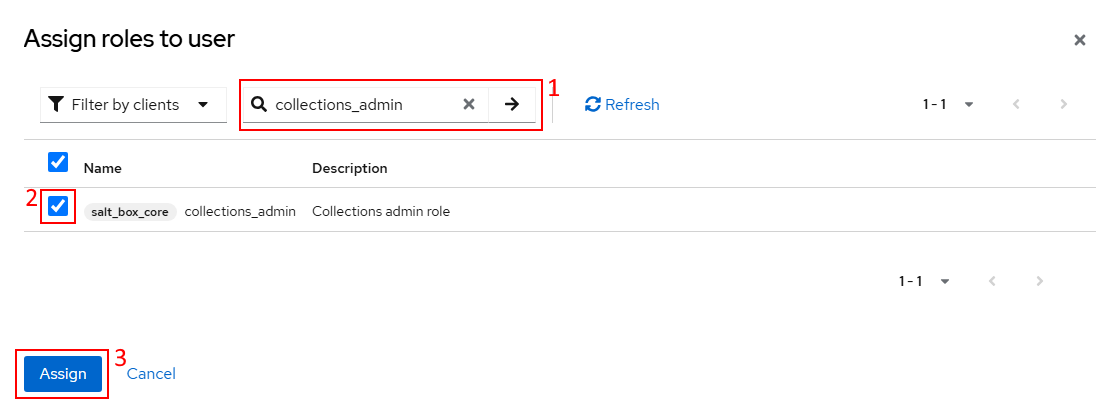The height and width of the screenshot is (414, 1119).
Task: Go to previous page in top pagination
Action: click(1016, 104)
